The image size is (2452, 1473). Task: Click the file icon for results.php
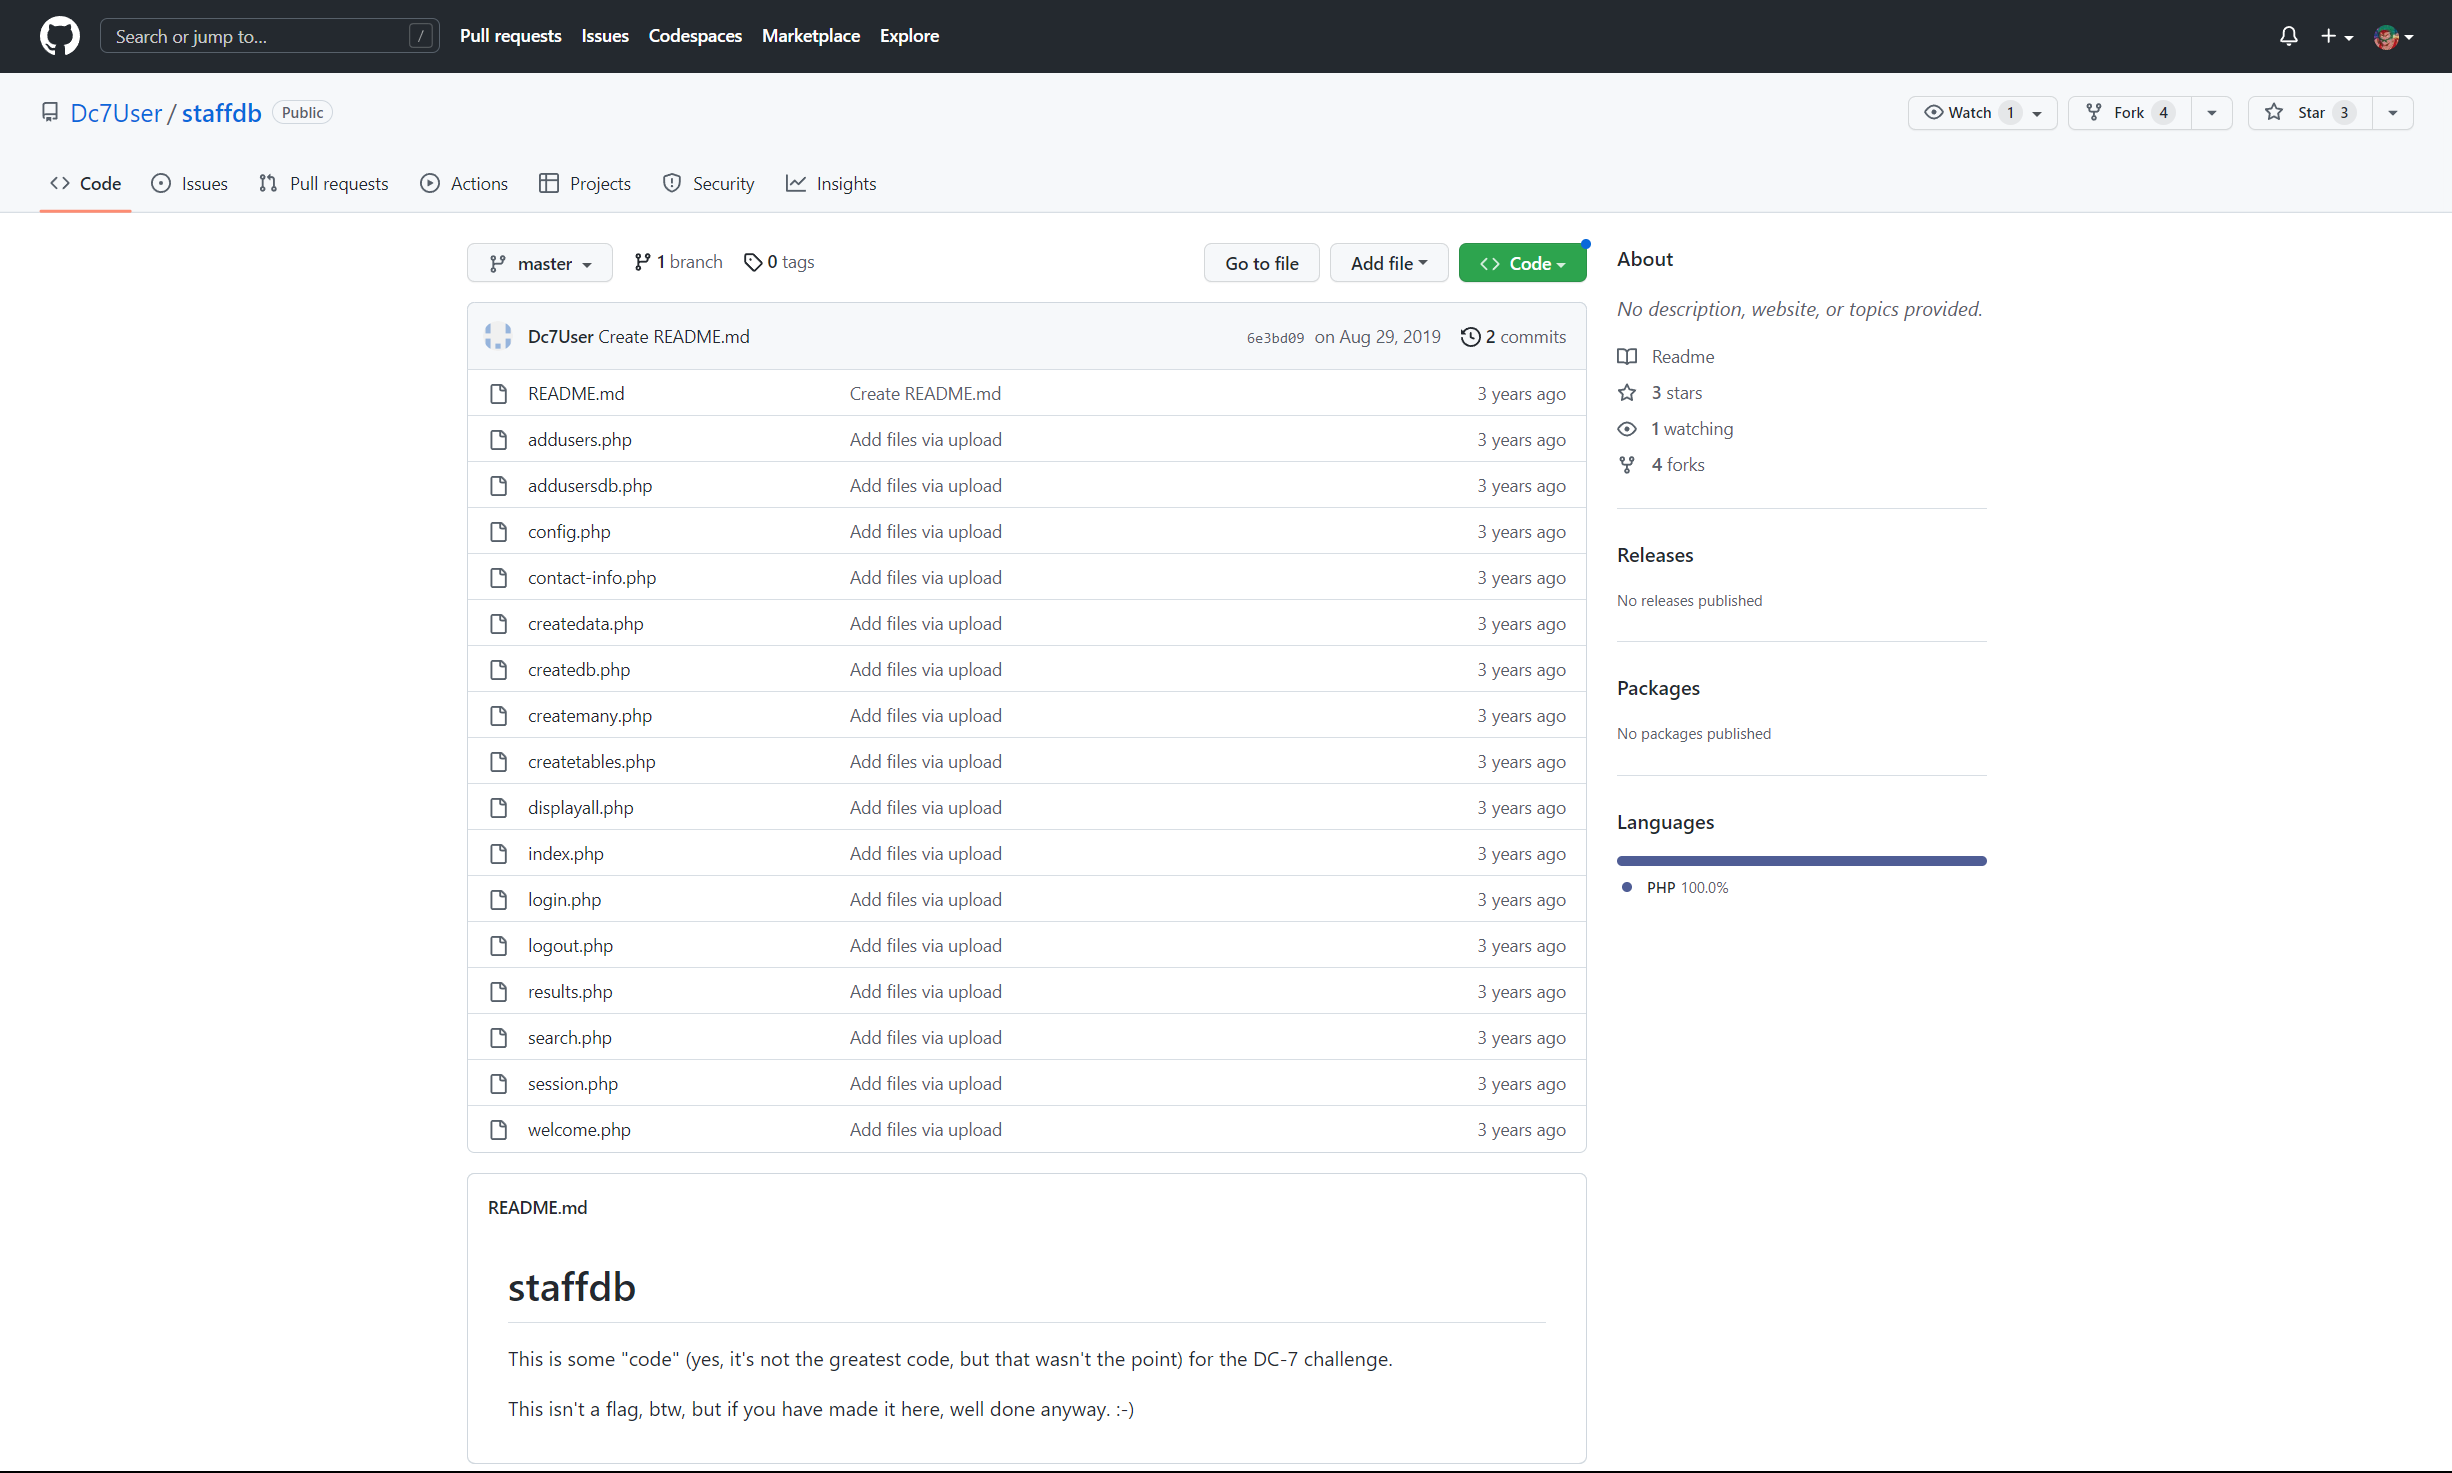click(x=498, y=991)
